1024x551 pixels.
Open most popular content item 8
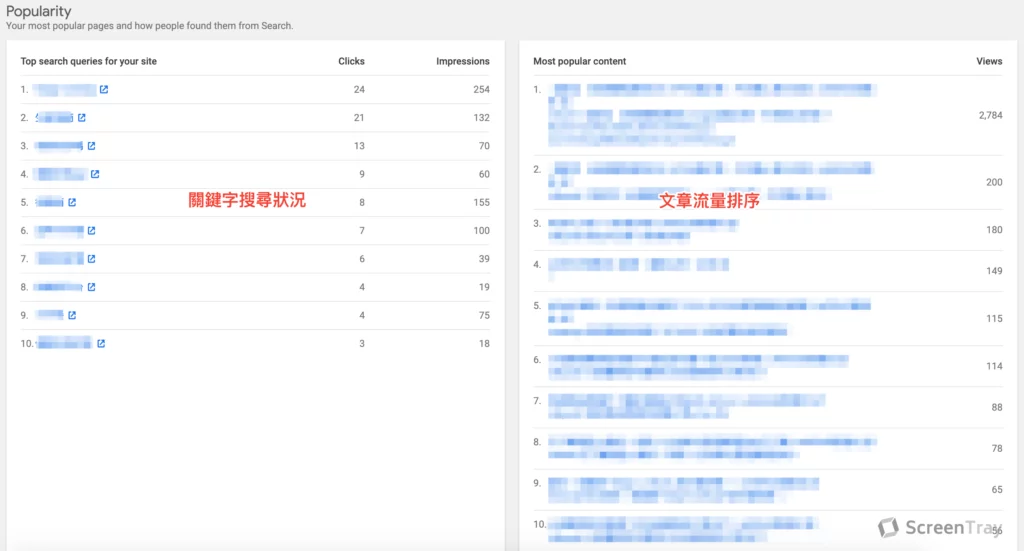coord(712,448)
